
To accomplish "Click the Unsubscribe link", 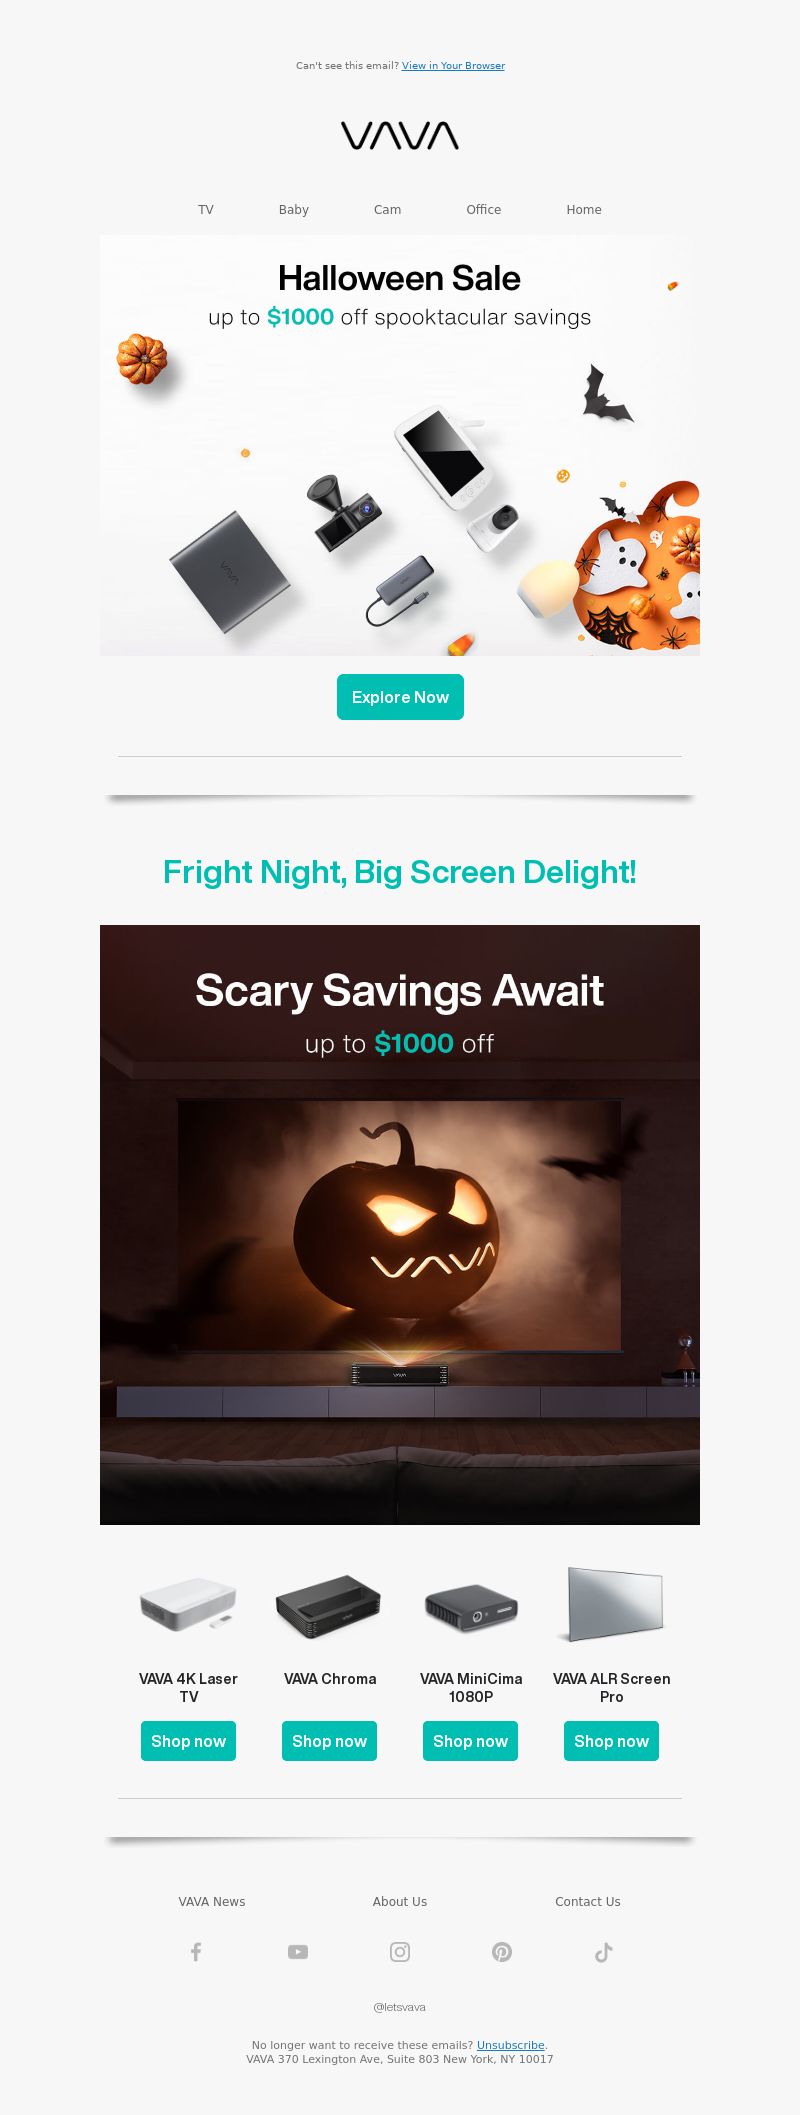I will tap(511, 2045).
